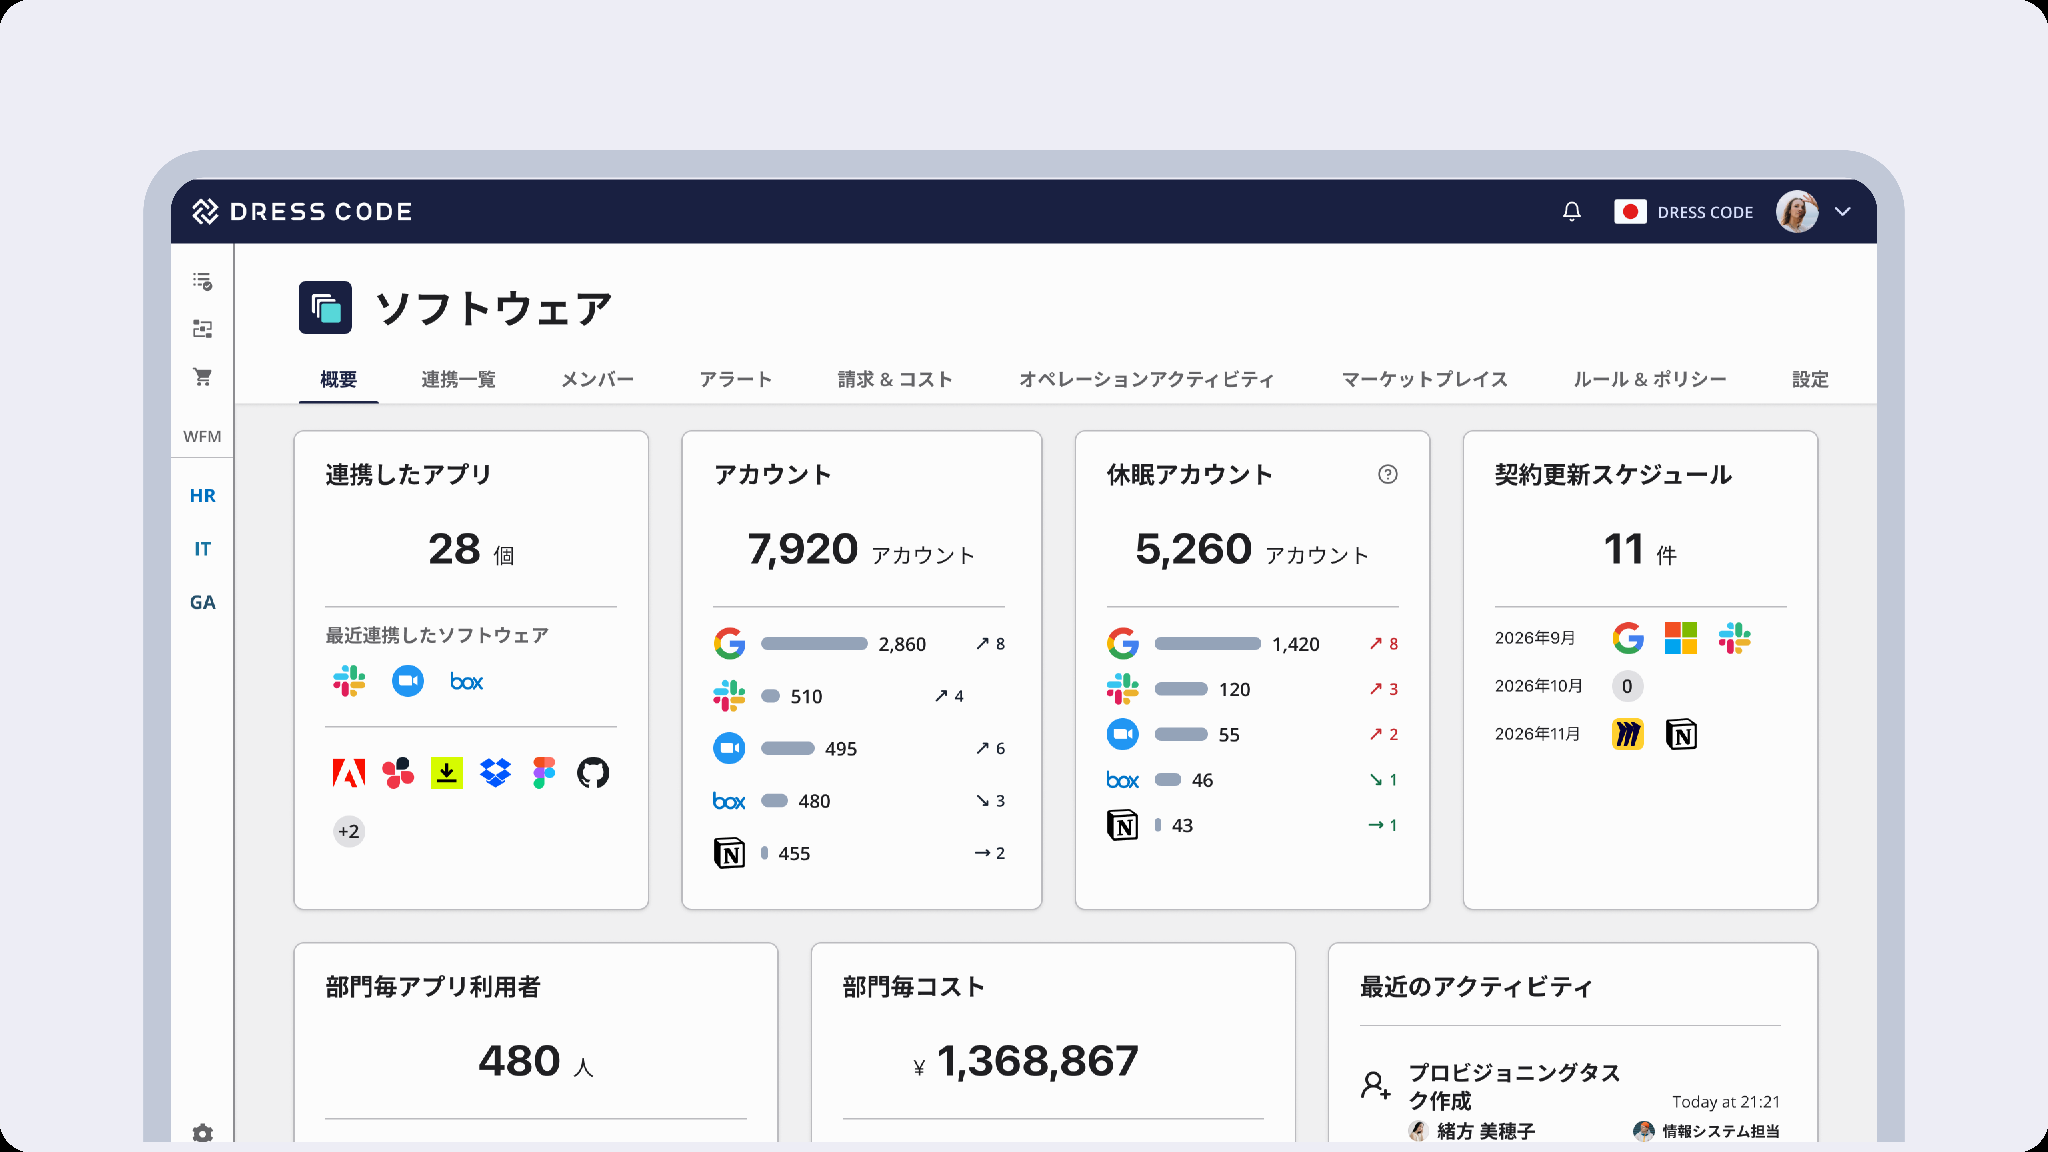Screen dimensions: 2048x1152
Task: Open the オペレーションアクティビティ tab
Action: (1147, 379)
